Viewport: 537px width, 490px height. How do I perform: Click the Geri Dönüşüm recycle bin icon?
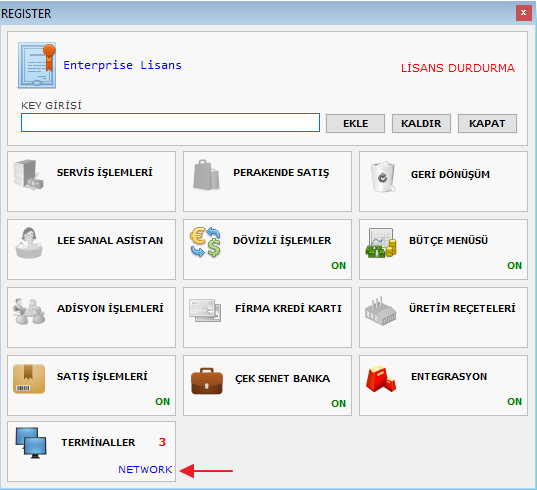pyautogui.click(x=383, y=177)
